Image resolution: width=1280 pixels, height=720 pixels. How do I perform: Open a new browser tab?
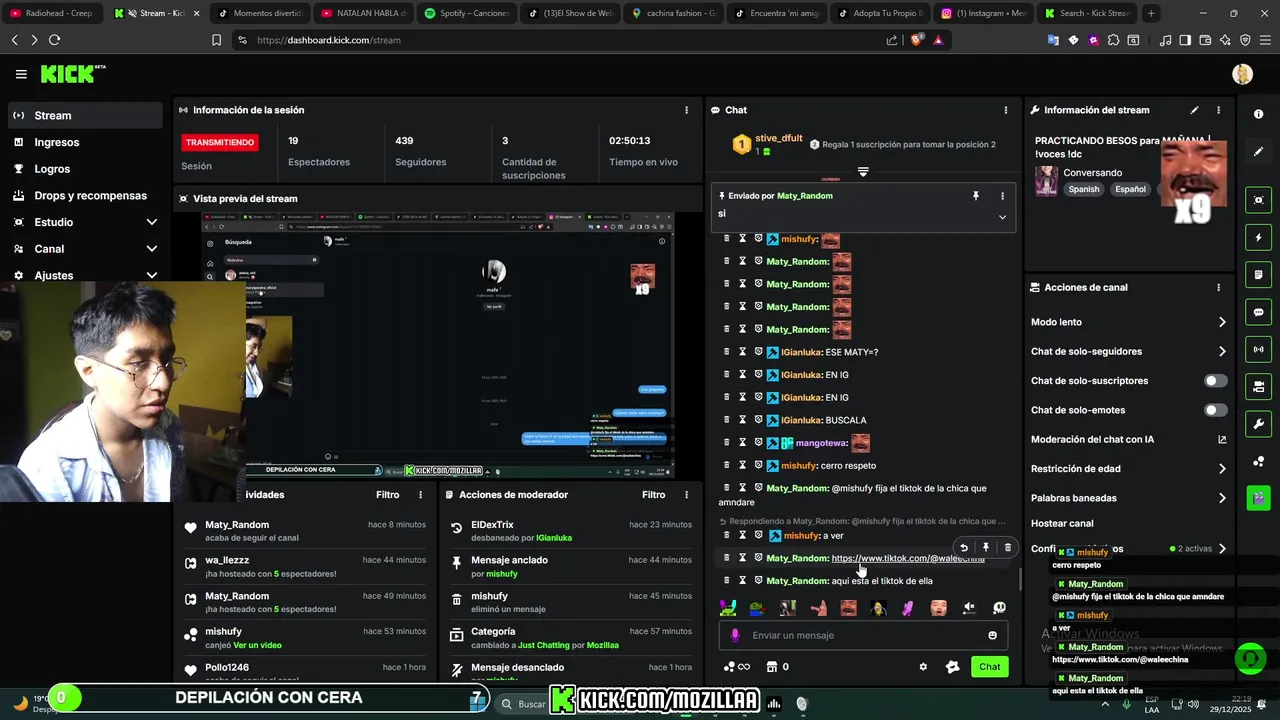1151,14
